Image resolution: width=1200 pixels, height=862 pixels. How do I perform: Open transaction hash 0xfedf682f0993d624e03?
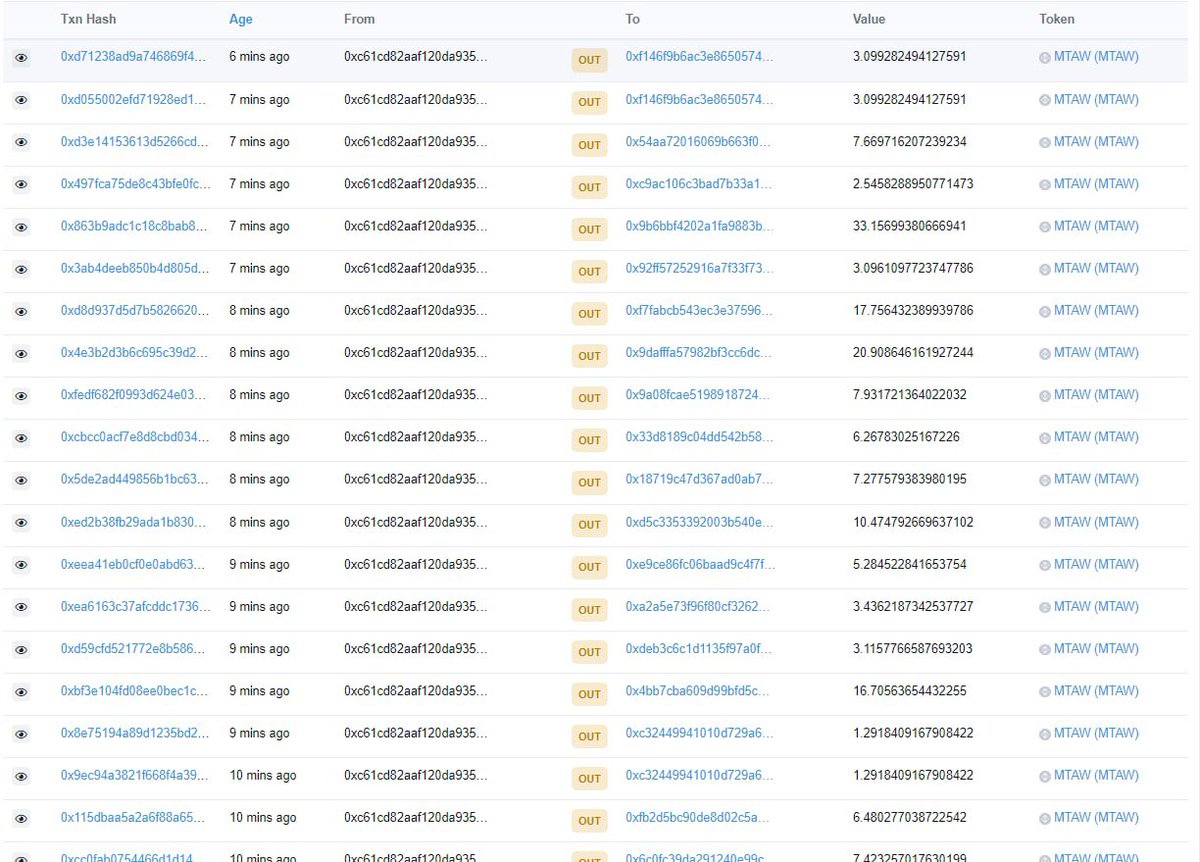134,395
